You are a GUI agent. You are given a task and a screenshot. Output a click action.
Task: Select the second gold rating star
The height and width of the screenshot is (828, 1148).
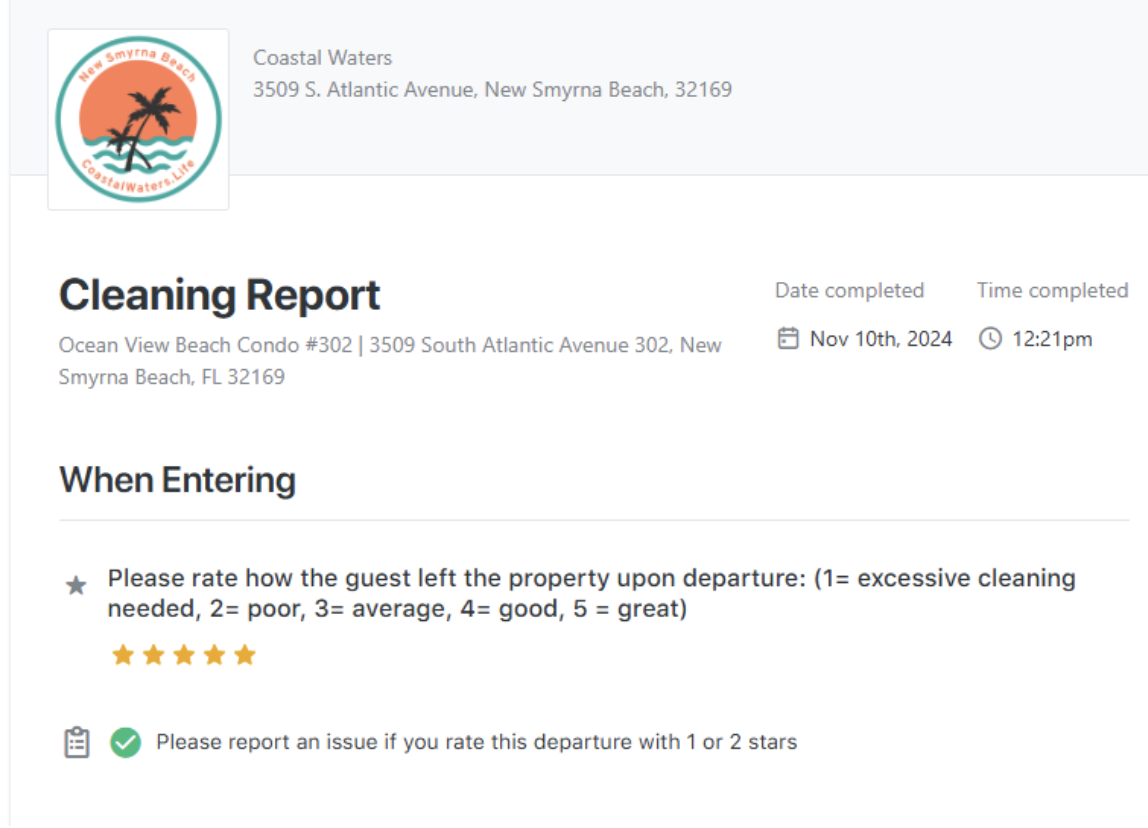click(154, 654)
